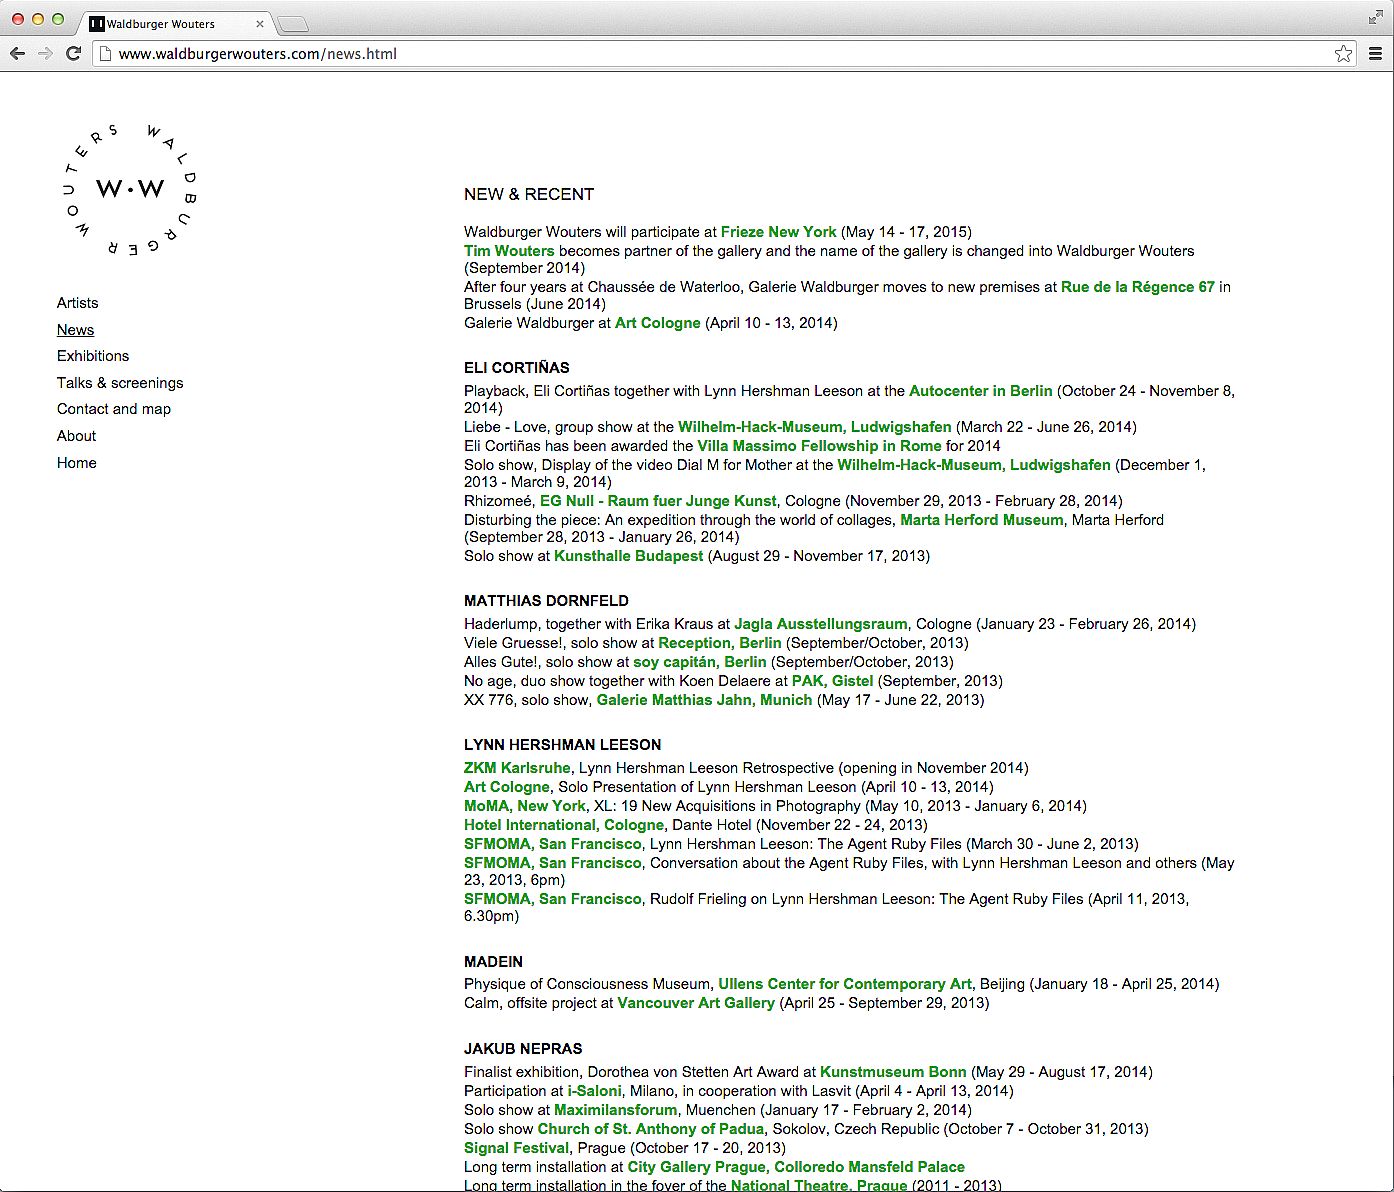The width and height of the screenshot is (1394, 1192).
Task: Click the W·W circular gallery logo
Action: click(x=130, y=189)
